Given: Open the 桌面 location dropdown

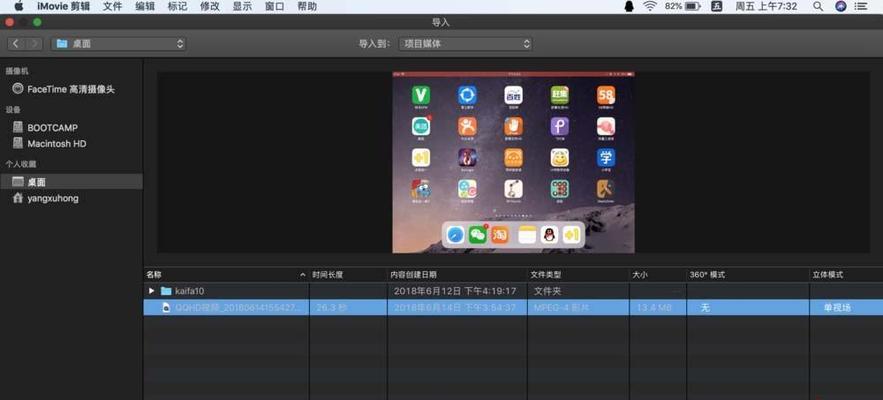Looking at the screenshot, I should (x=118, y=43).
